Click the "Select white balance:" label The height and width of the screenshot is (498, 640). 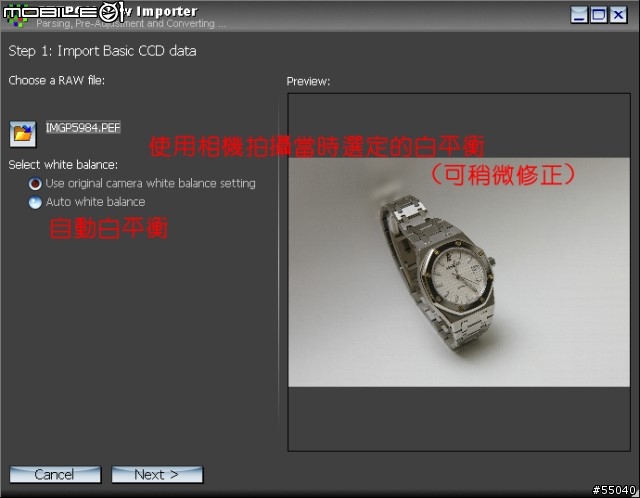[x=63, y=165]
